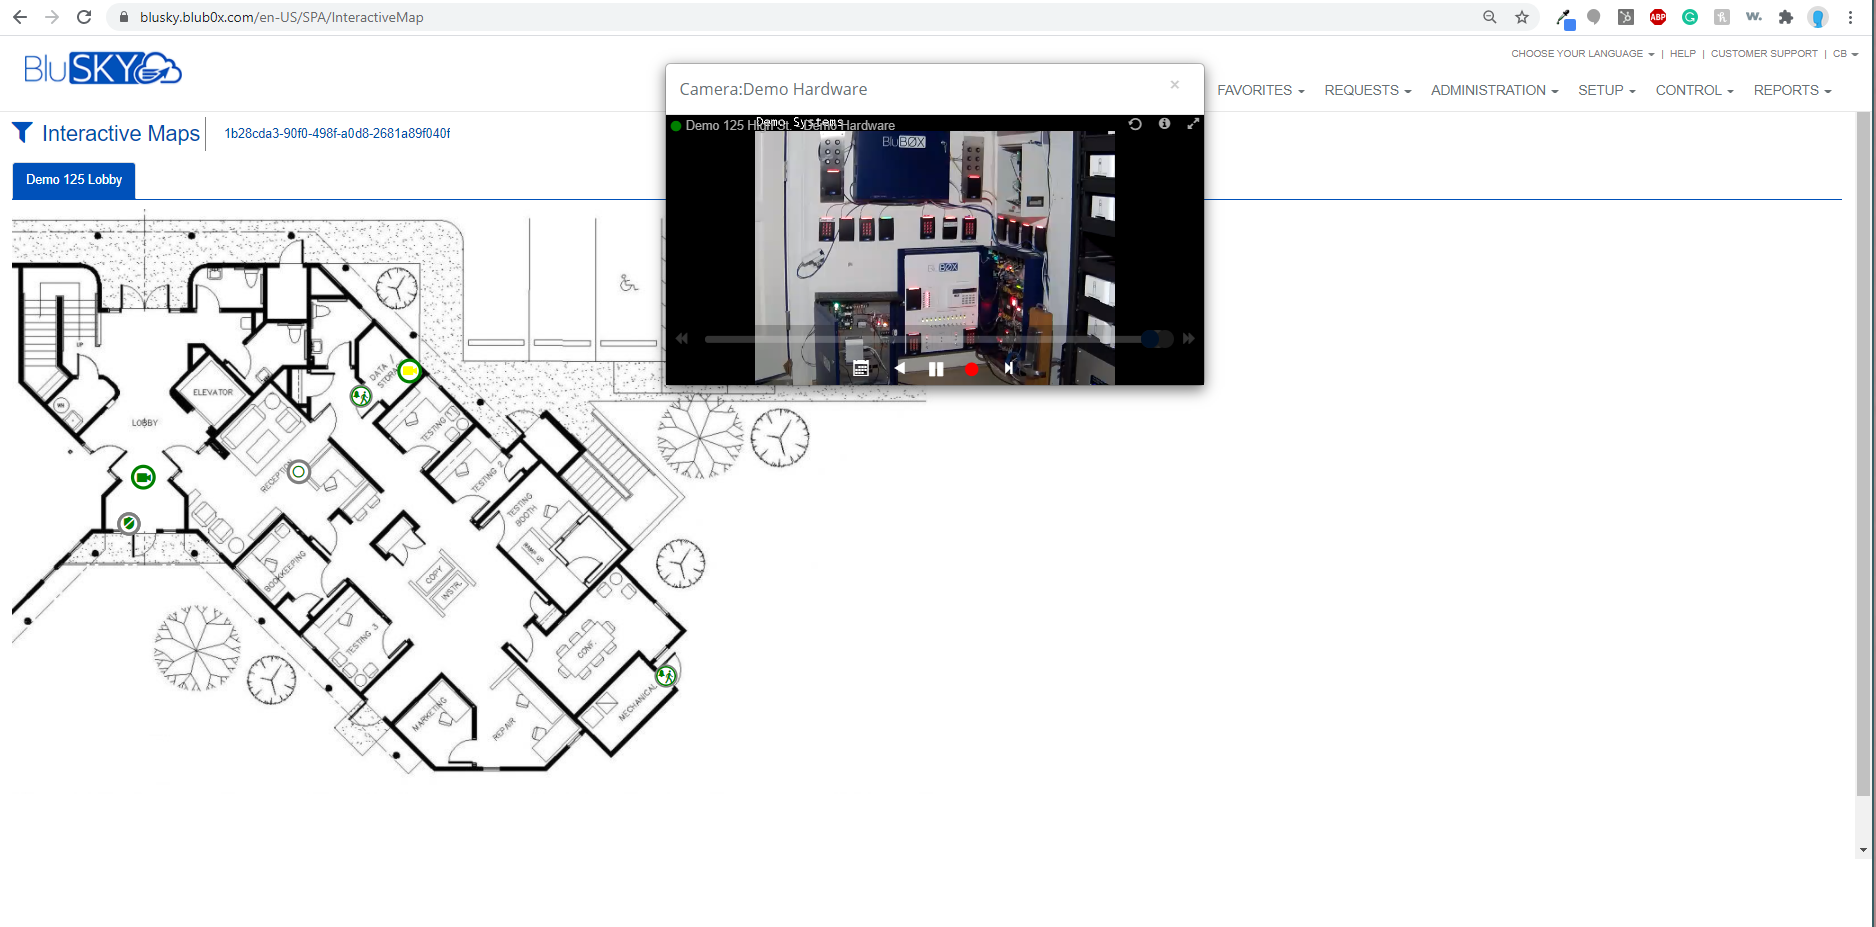
Task: Click the exit door icon near Mechanical room
Action: [x=666, y=676]
